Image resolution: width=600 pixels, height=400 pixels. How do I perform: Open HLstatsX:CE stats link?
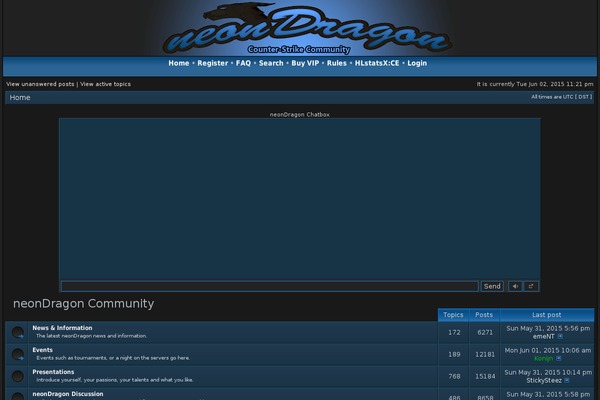click(x=377, y=63)
